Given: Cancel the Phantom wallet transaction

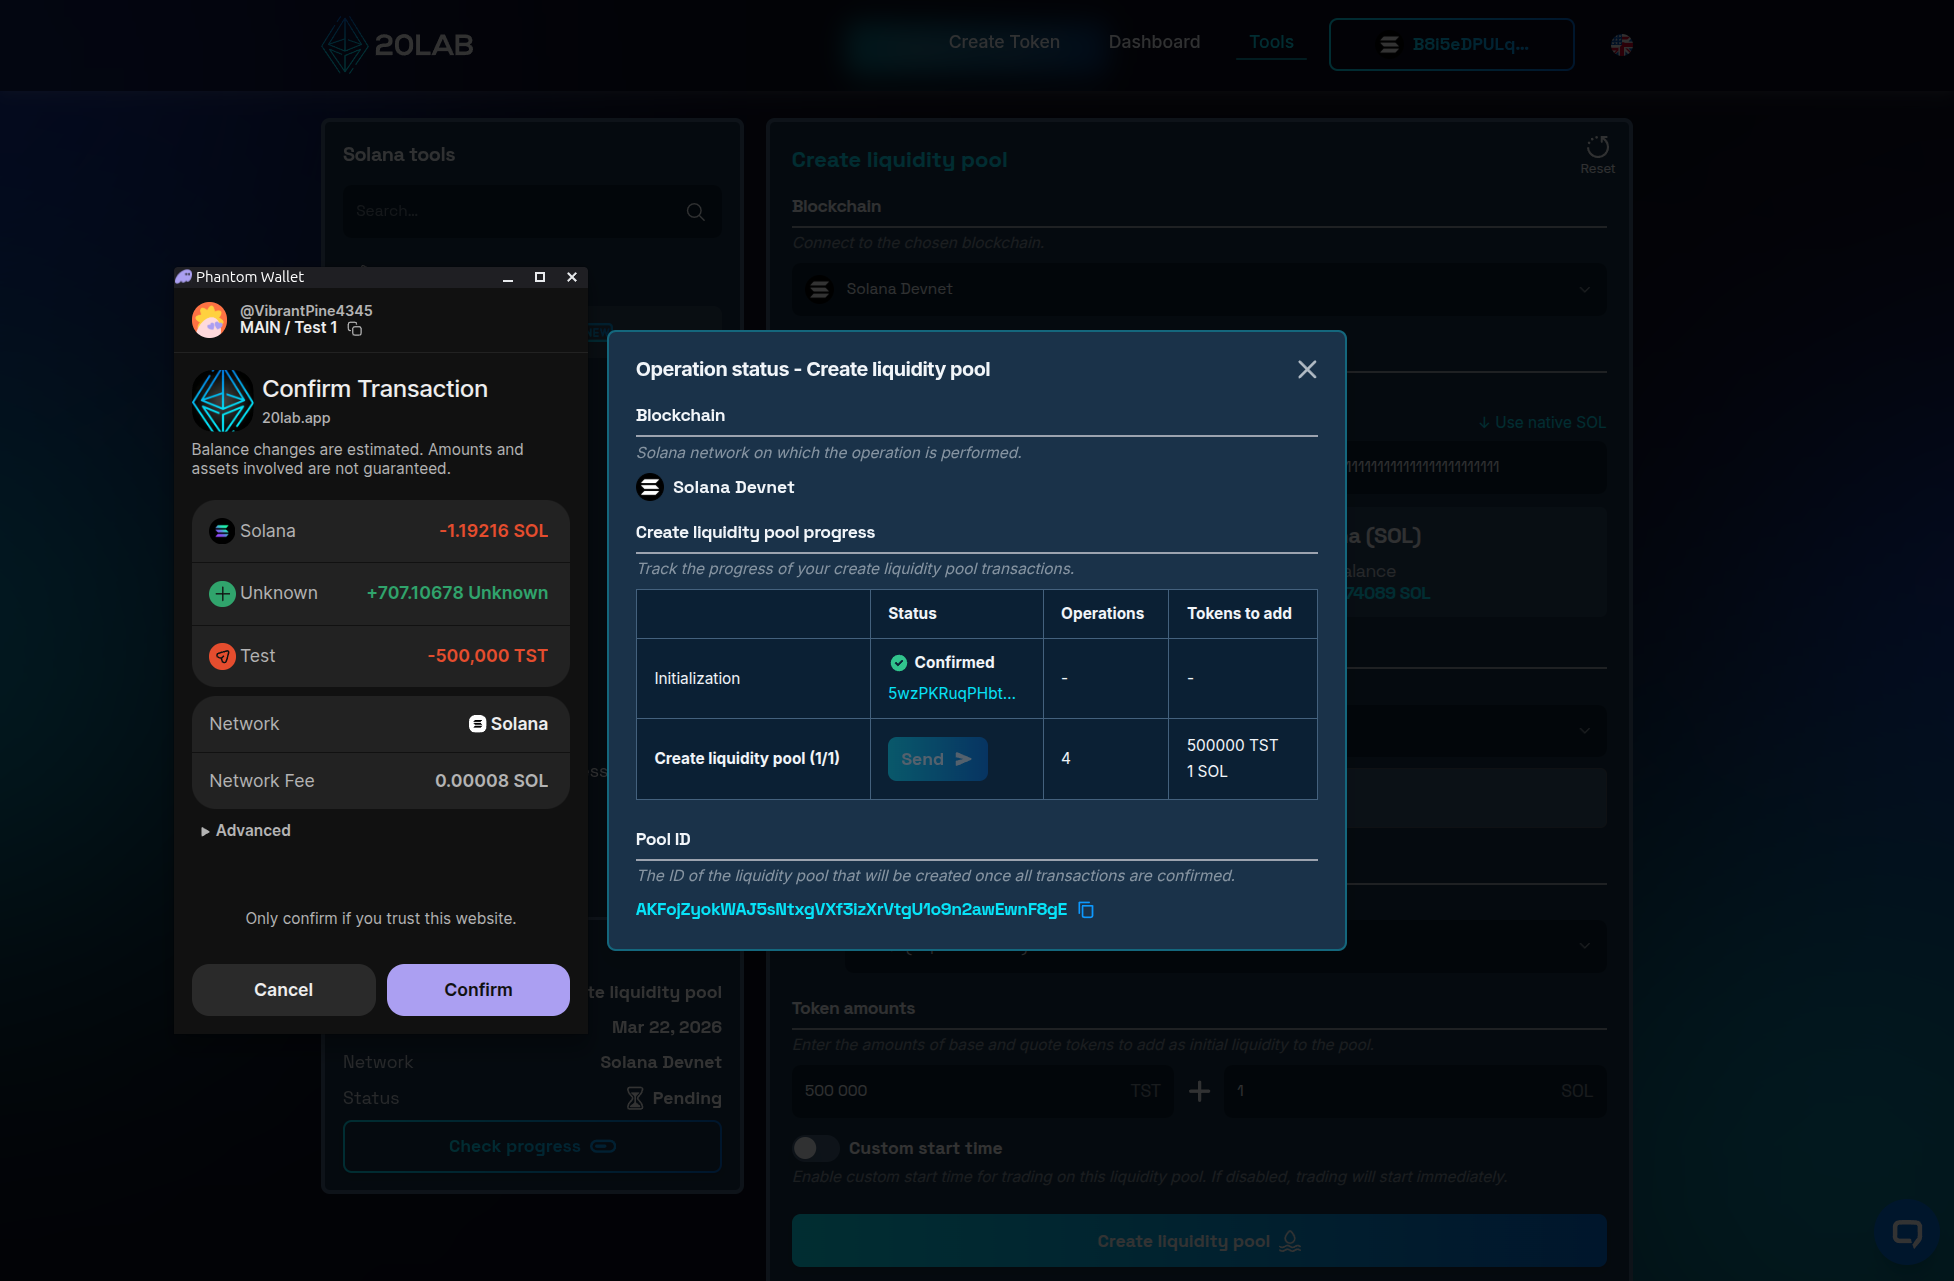Looking at the screenshot, I should (x=284, y=990).
